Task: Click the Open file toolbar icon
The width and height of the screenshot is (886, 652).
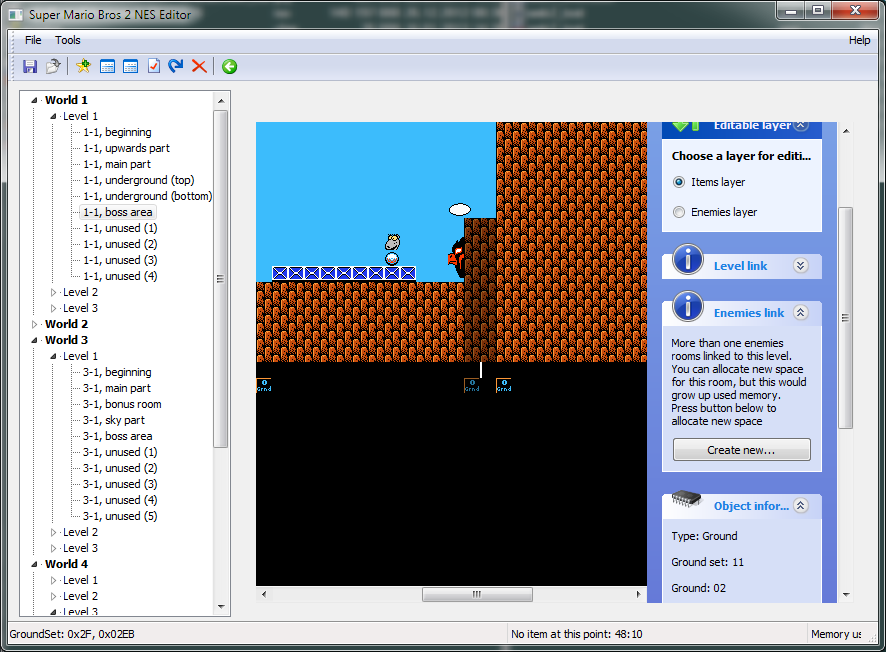Action: pyautogui.click(x=53, y=67)
